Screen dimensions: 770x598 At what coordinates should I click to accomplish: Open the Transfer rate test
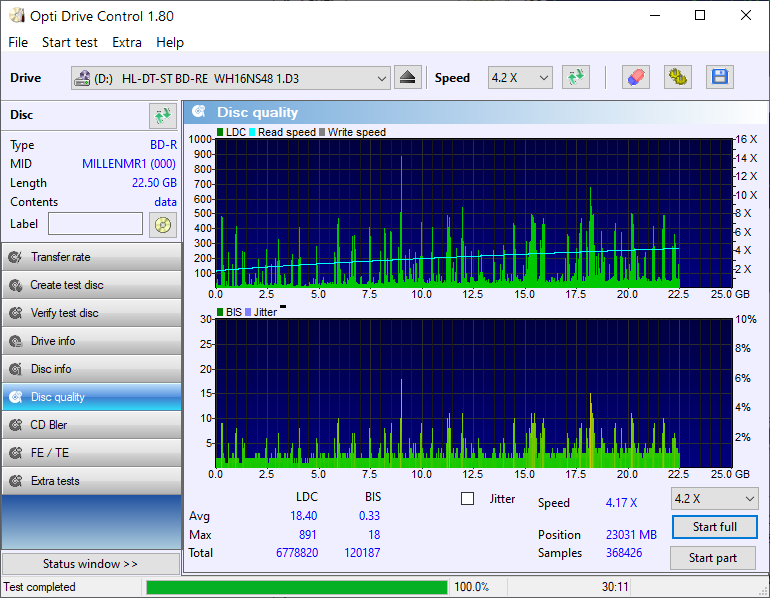[x=91, y=257]
